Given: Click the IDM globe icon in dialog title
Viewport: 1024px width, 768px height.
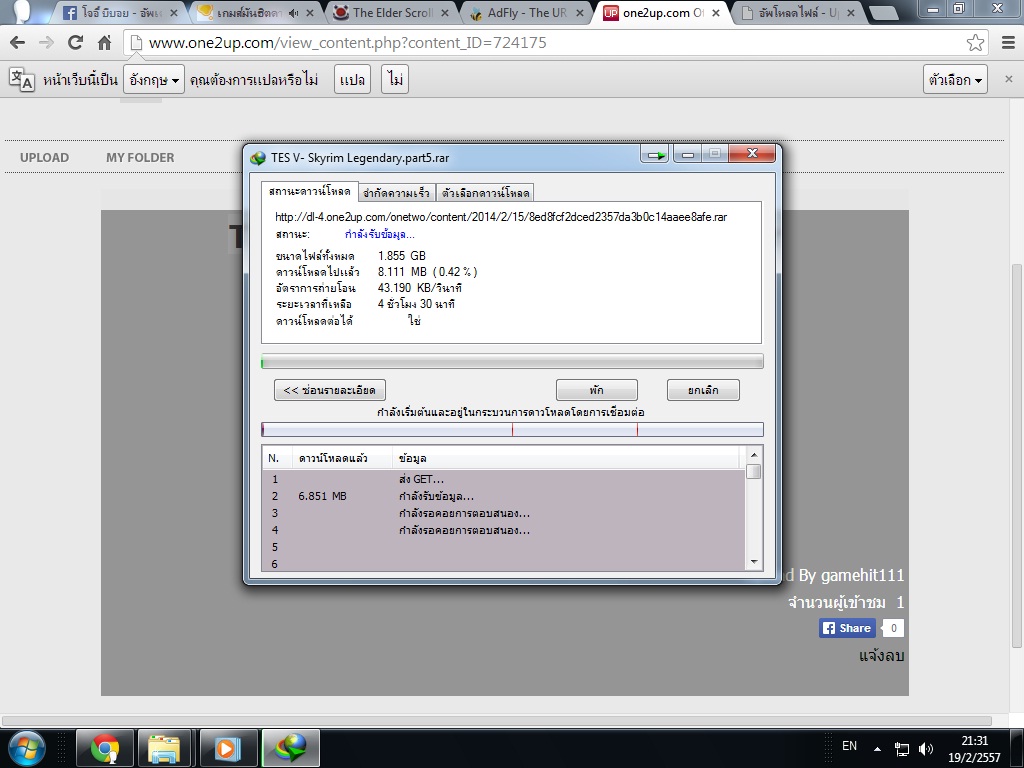Looking at the screenshot, I should 258,157.
